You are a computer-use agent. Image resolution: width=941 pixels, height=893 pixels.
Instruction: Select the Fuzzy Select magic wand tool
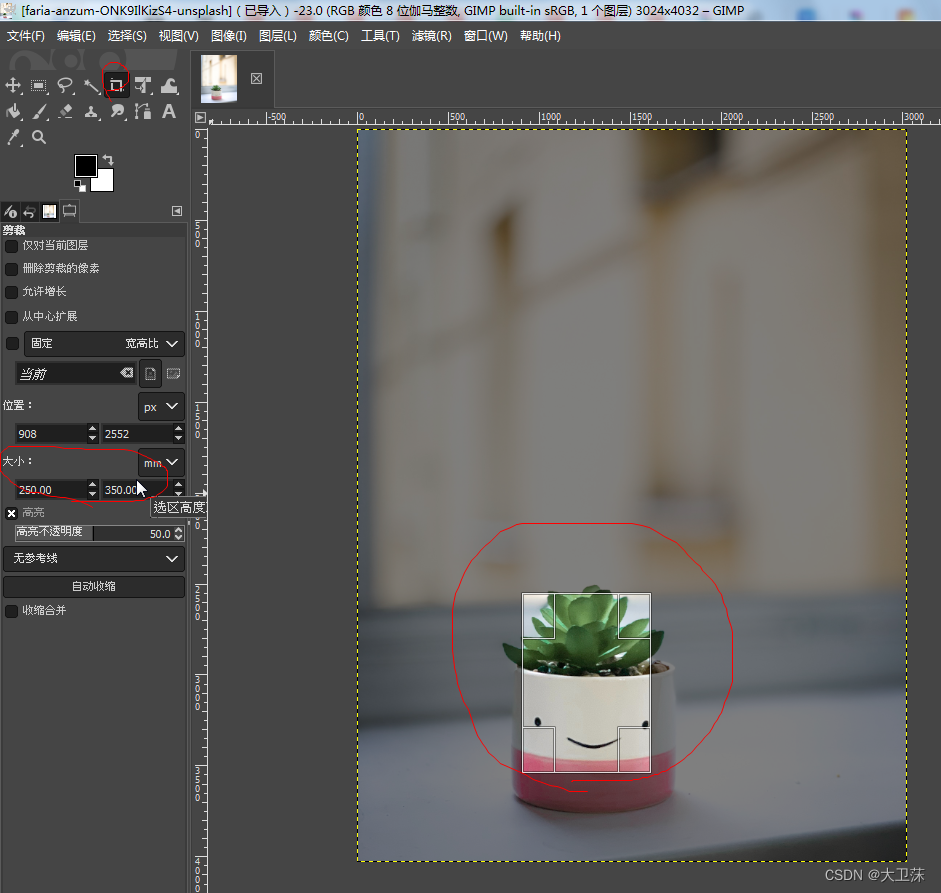[91, 86]
